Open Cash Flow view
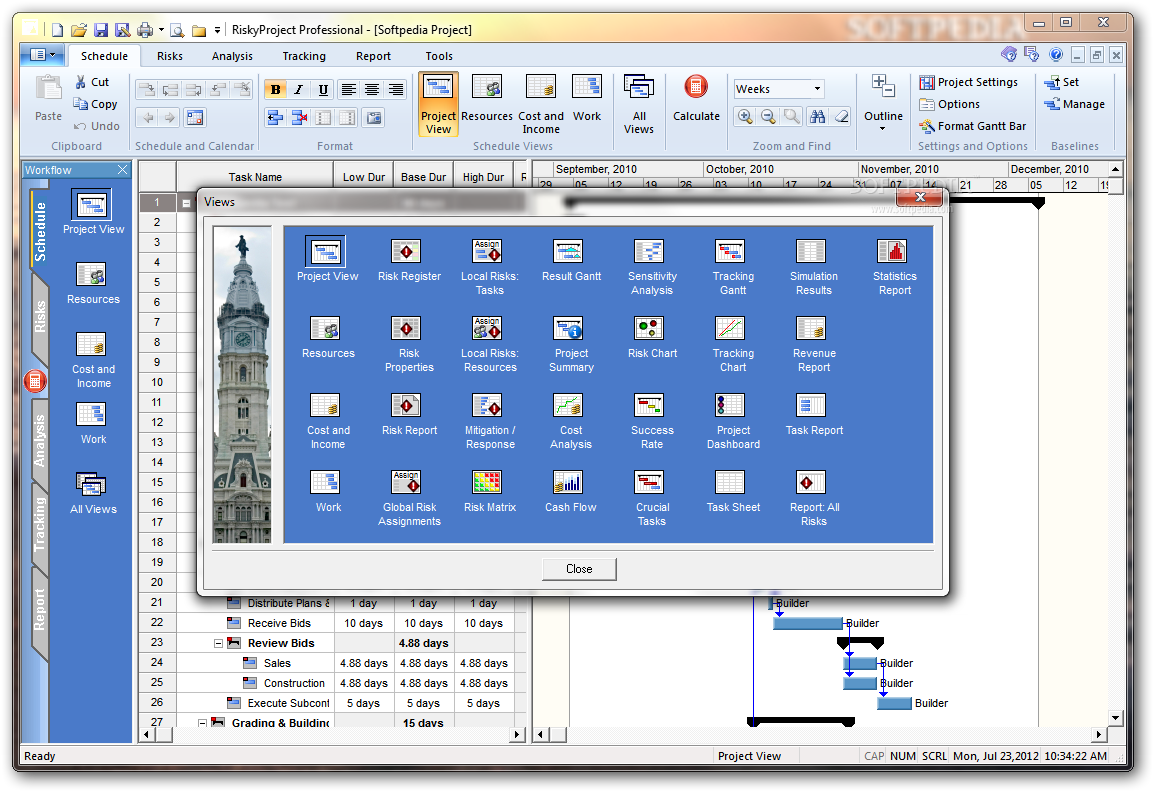 coord(571,492)
